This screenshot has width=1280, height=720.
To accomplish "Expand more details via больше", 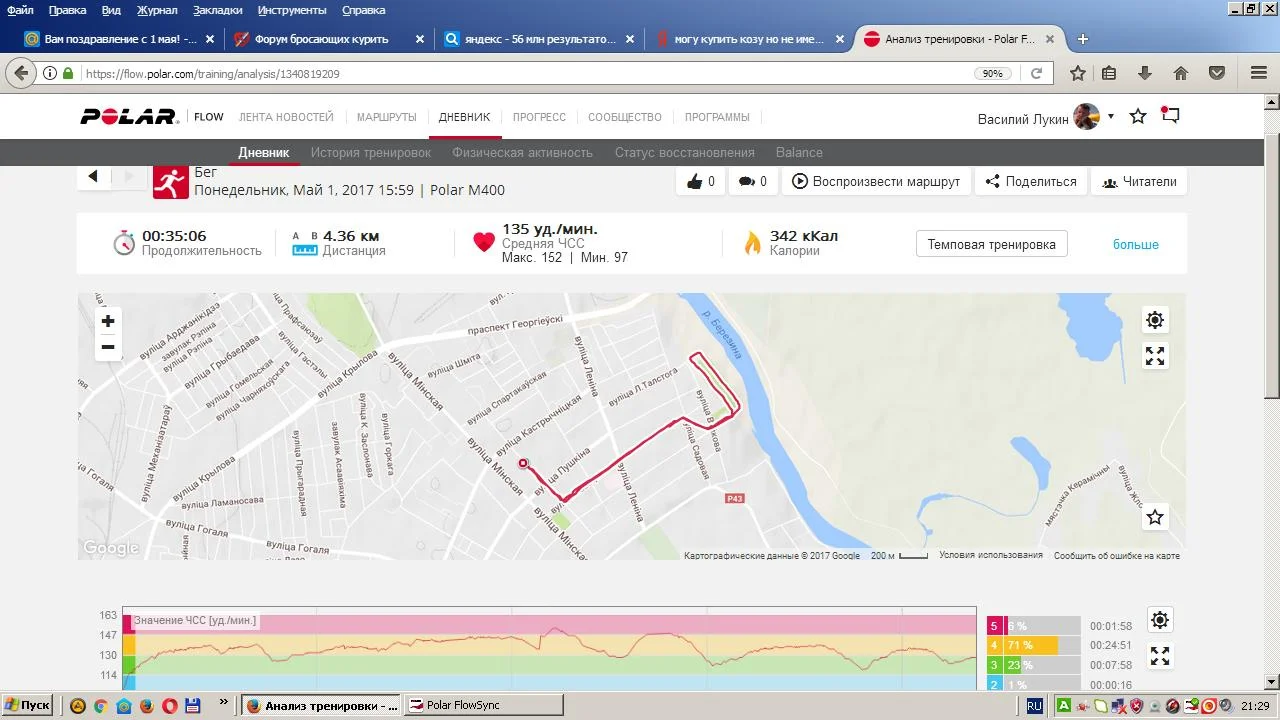I will (1136, 244).
